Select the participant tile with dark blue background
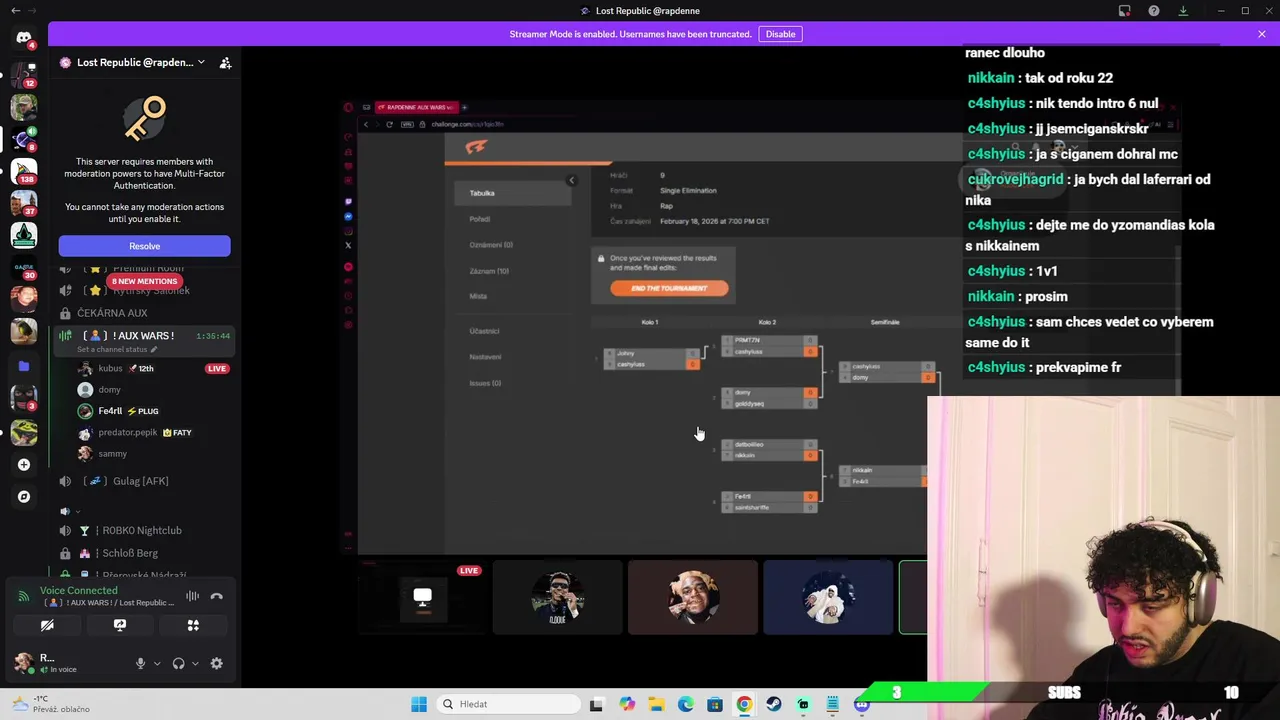This screenshot has height=720, width=1280. tap(828, 598)
